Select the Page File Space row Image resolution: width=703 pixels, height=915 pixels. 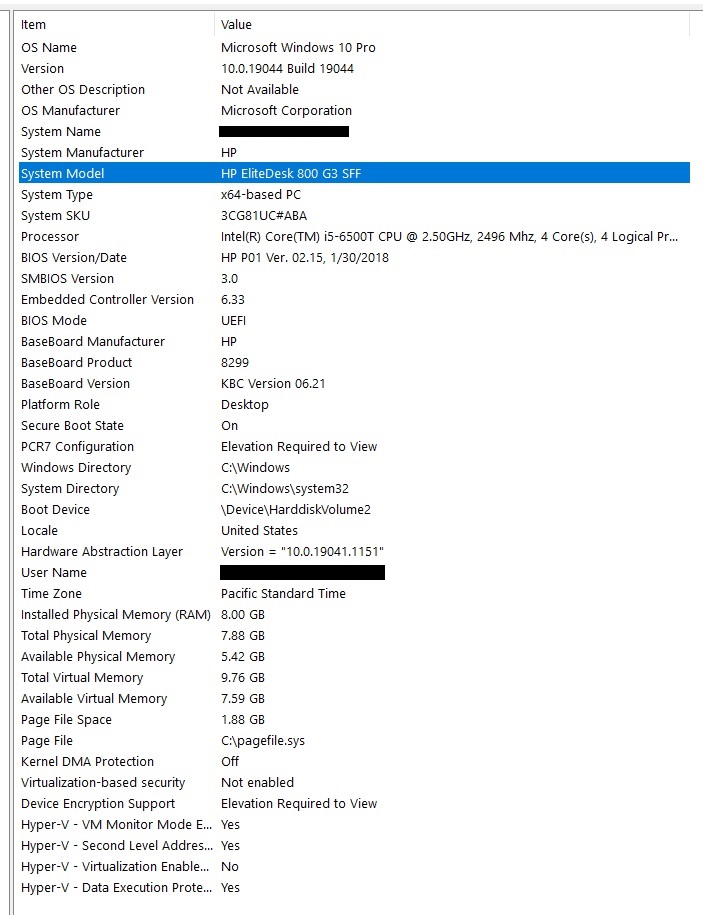354,720
